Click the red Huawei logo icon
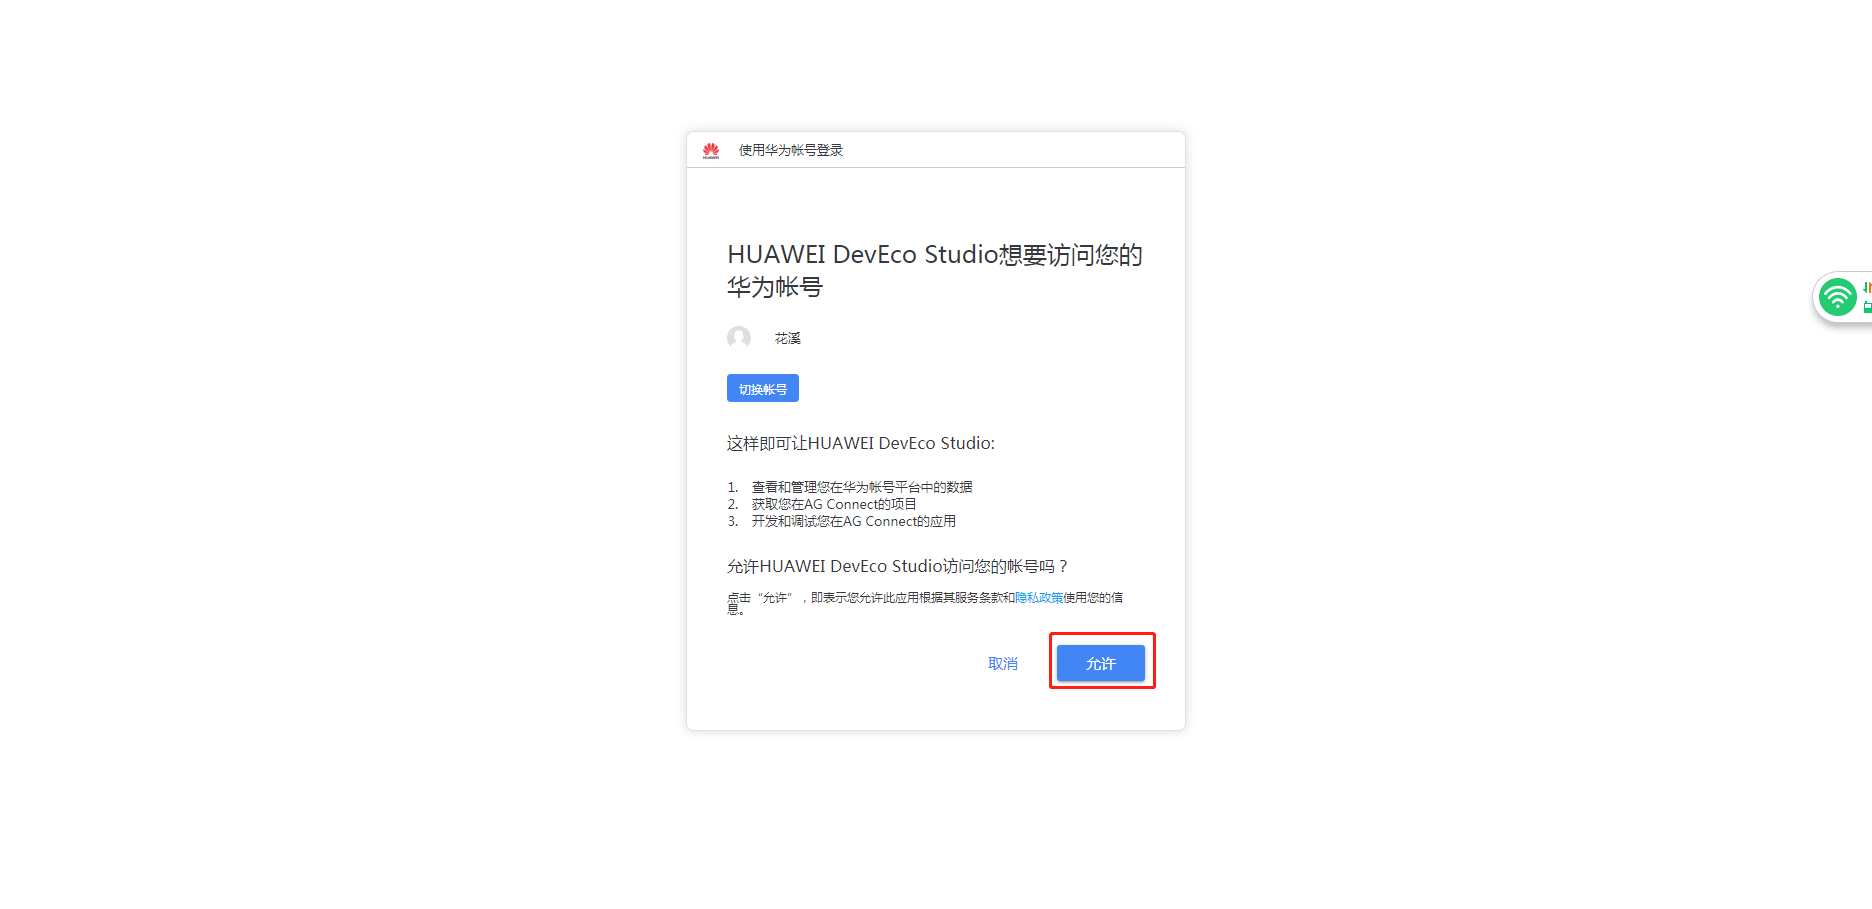The width and height of the screenshot is (1872, 909). point(710,150)
